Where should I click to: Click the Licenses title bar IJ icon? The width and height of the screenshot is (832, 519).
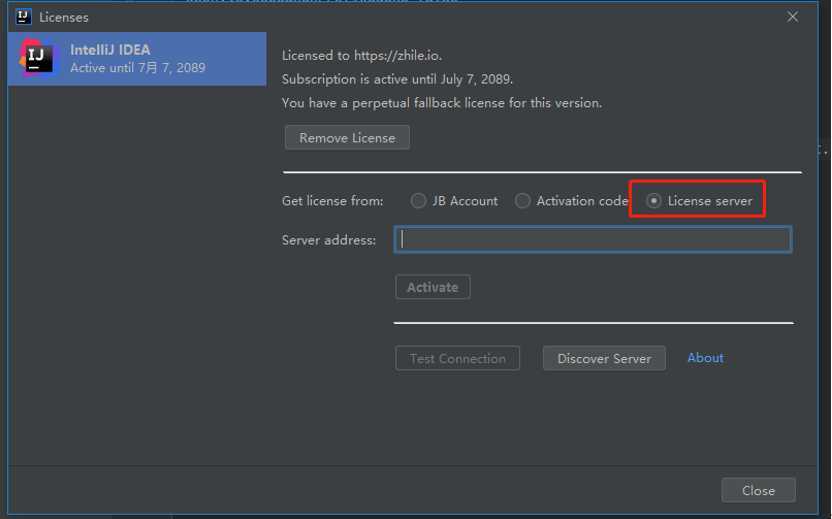23,17
